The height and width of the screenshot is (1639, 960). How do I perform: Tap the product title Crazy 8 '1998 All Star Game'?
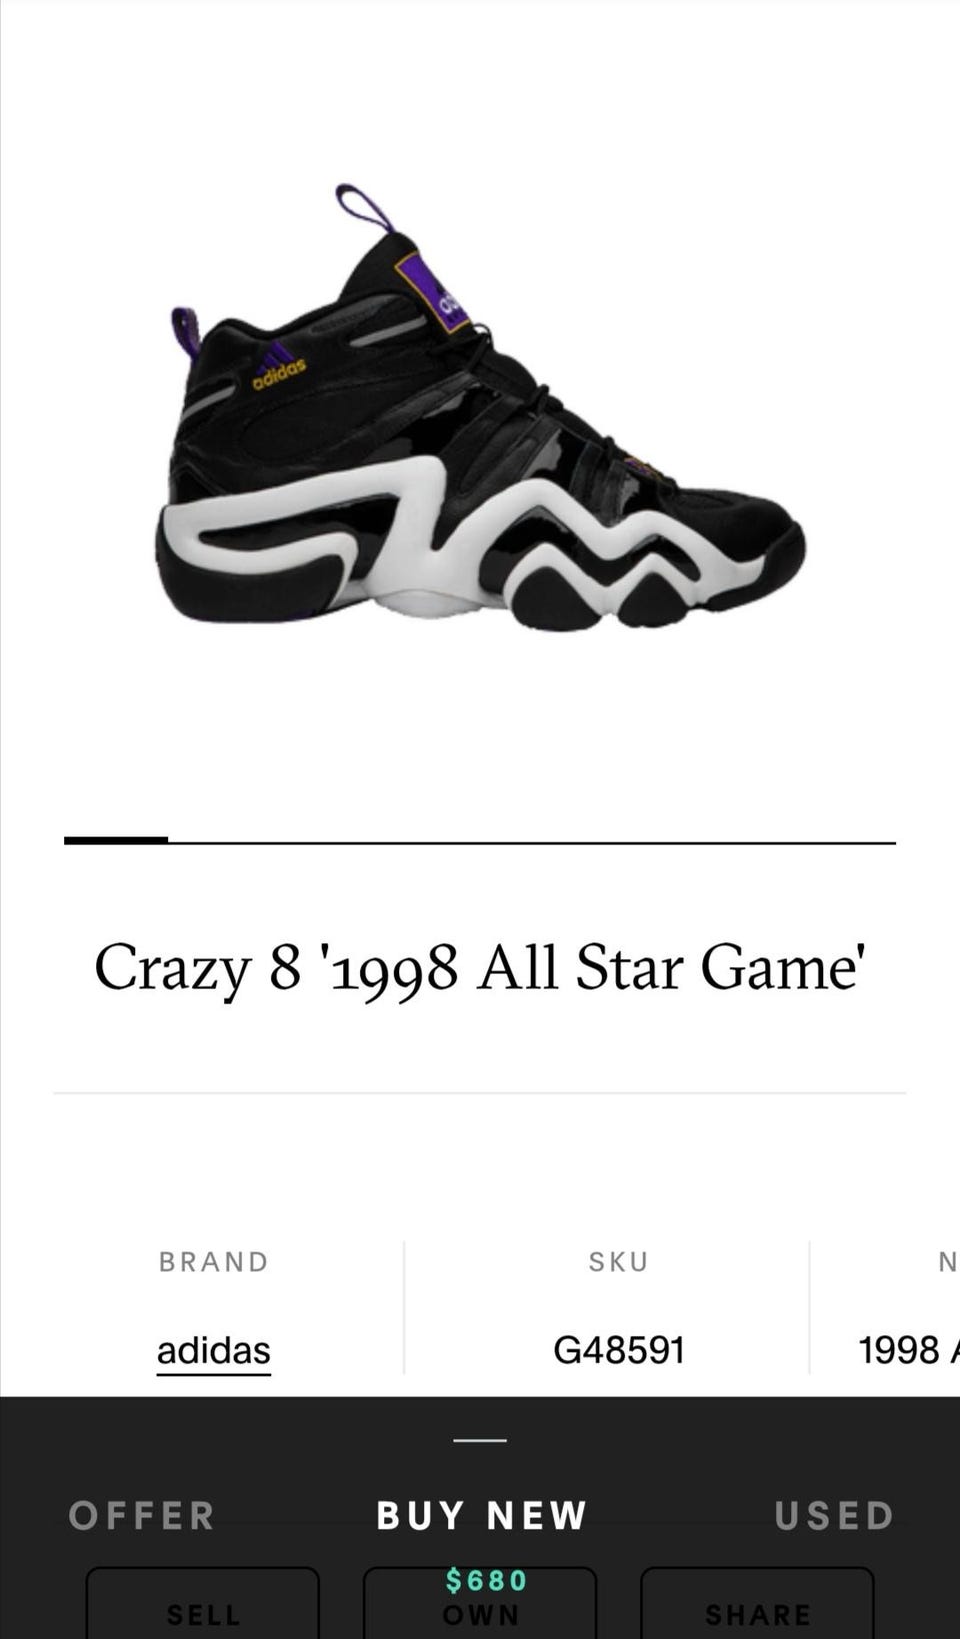480,968
